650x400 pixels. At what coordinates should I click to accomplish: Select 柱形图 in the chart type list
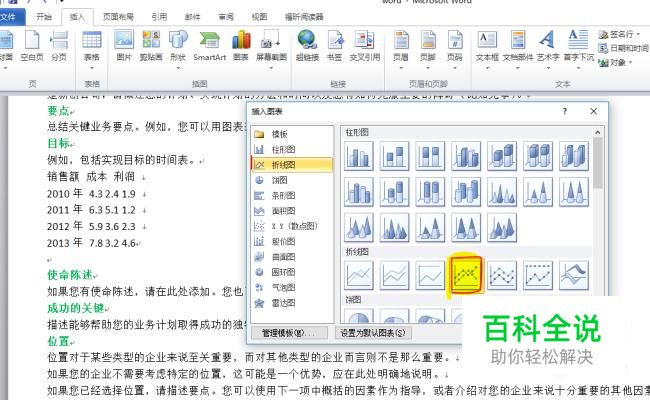pos(292,149)
